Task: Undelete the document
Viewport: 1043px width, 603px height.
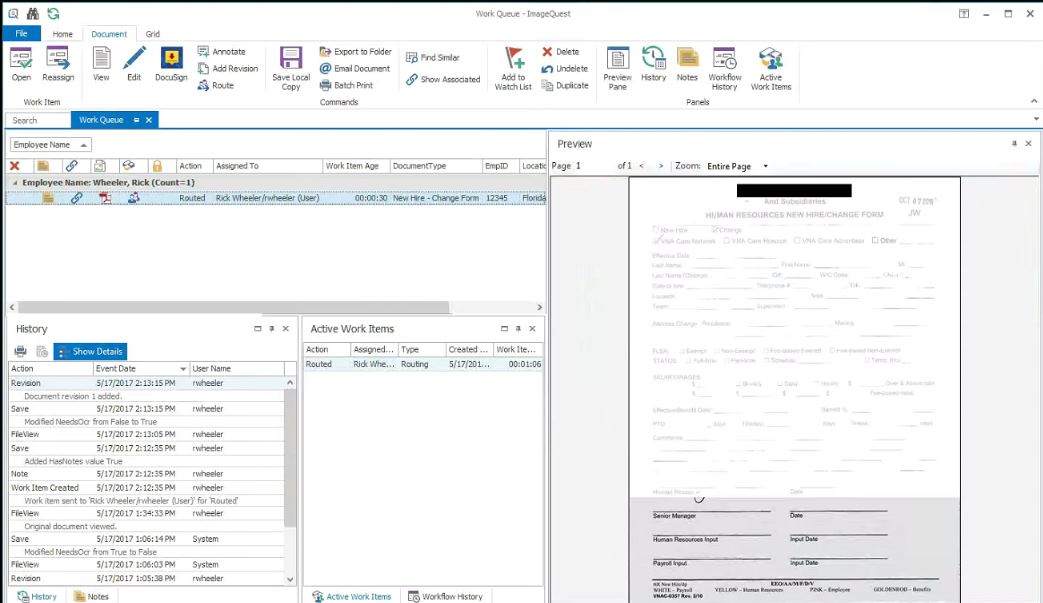Action: tap(565, 68)
